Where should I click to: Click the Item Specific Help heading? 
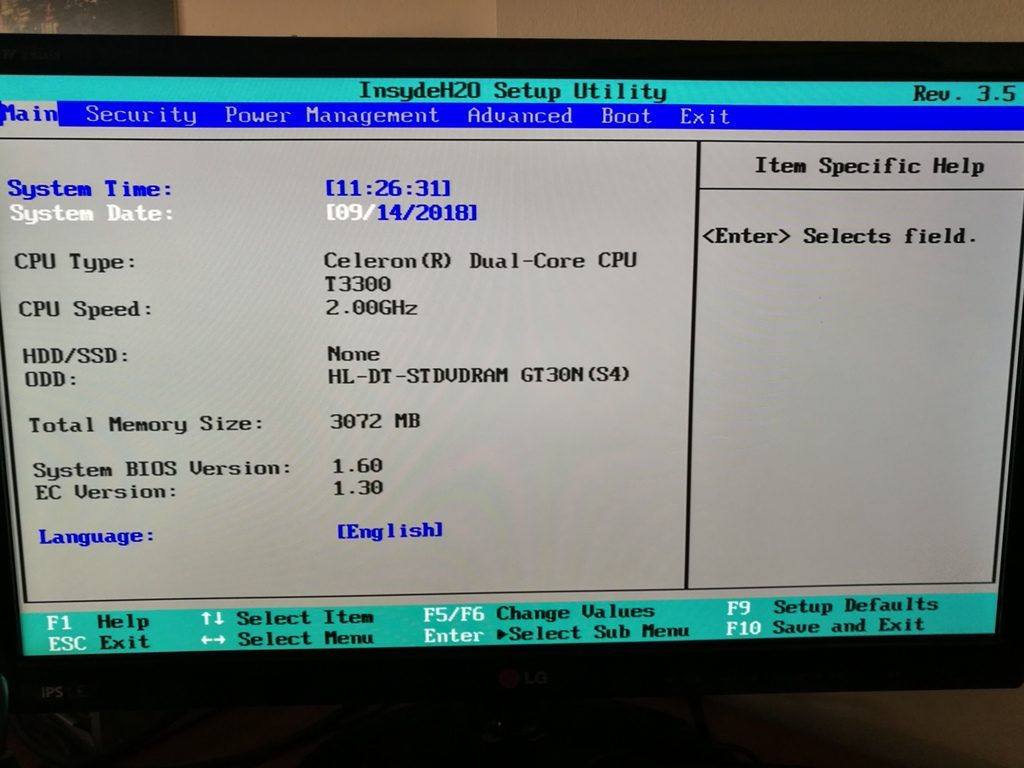(869, 166)
